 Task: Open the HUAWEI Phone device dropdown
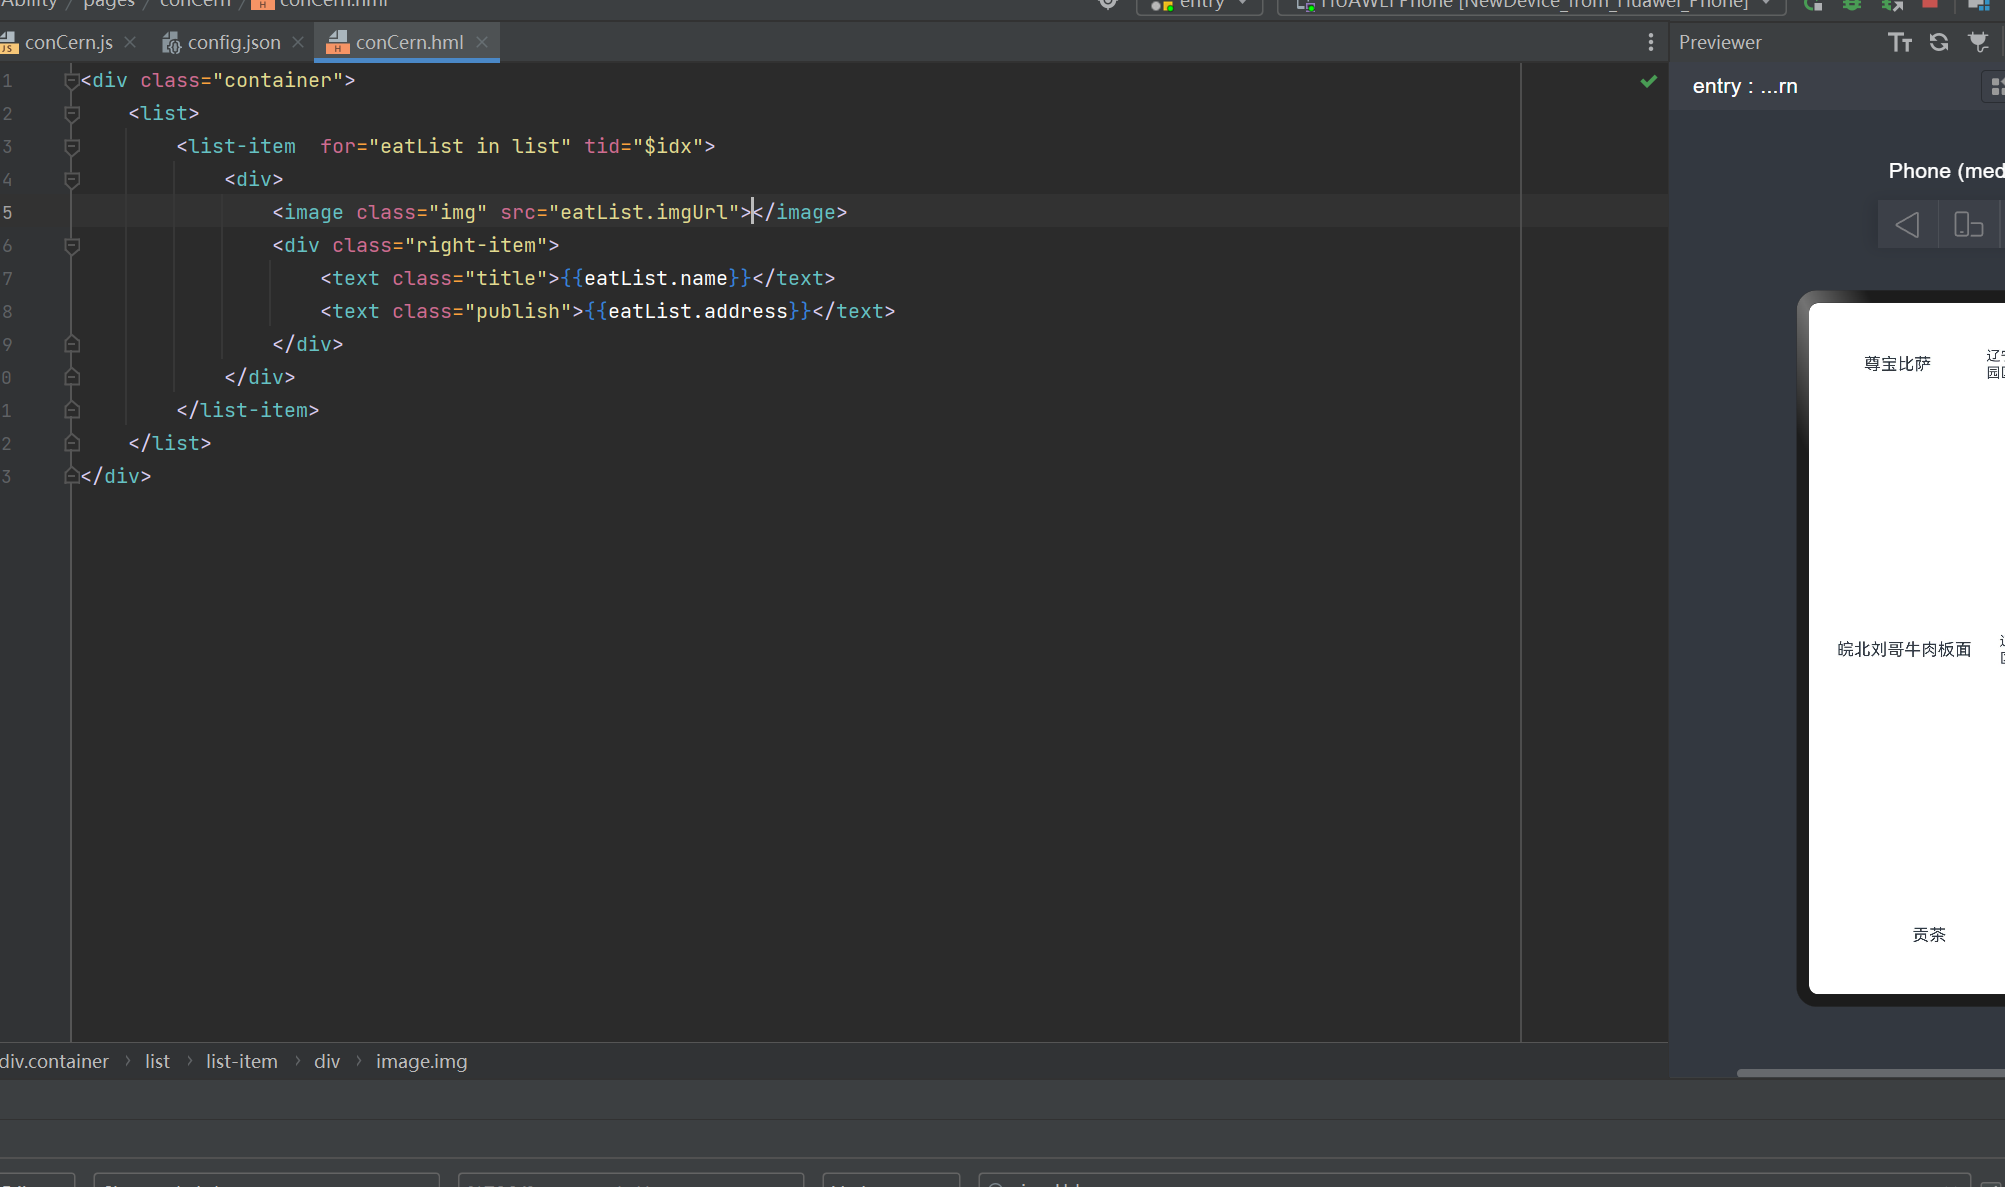click(x=1532, y=5)
